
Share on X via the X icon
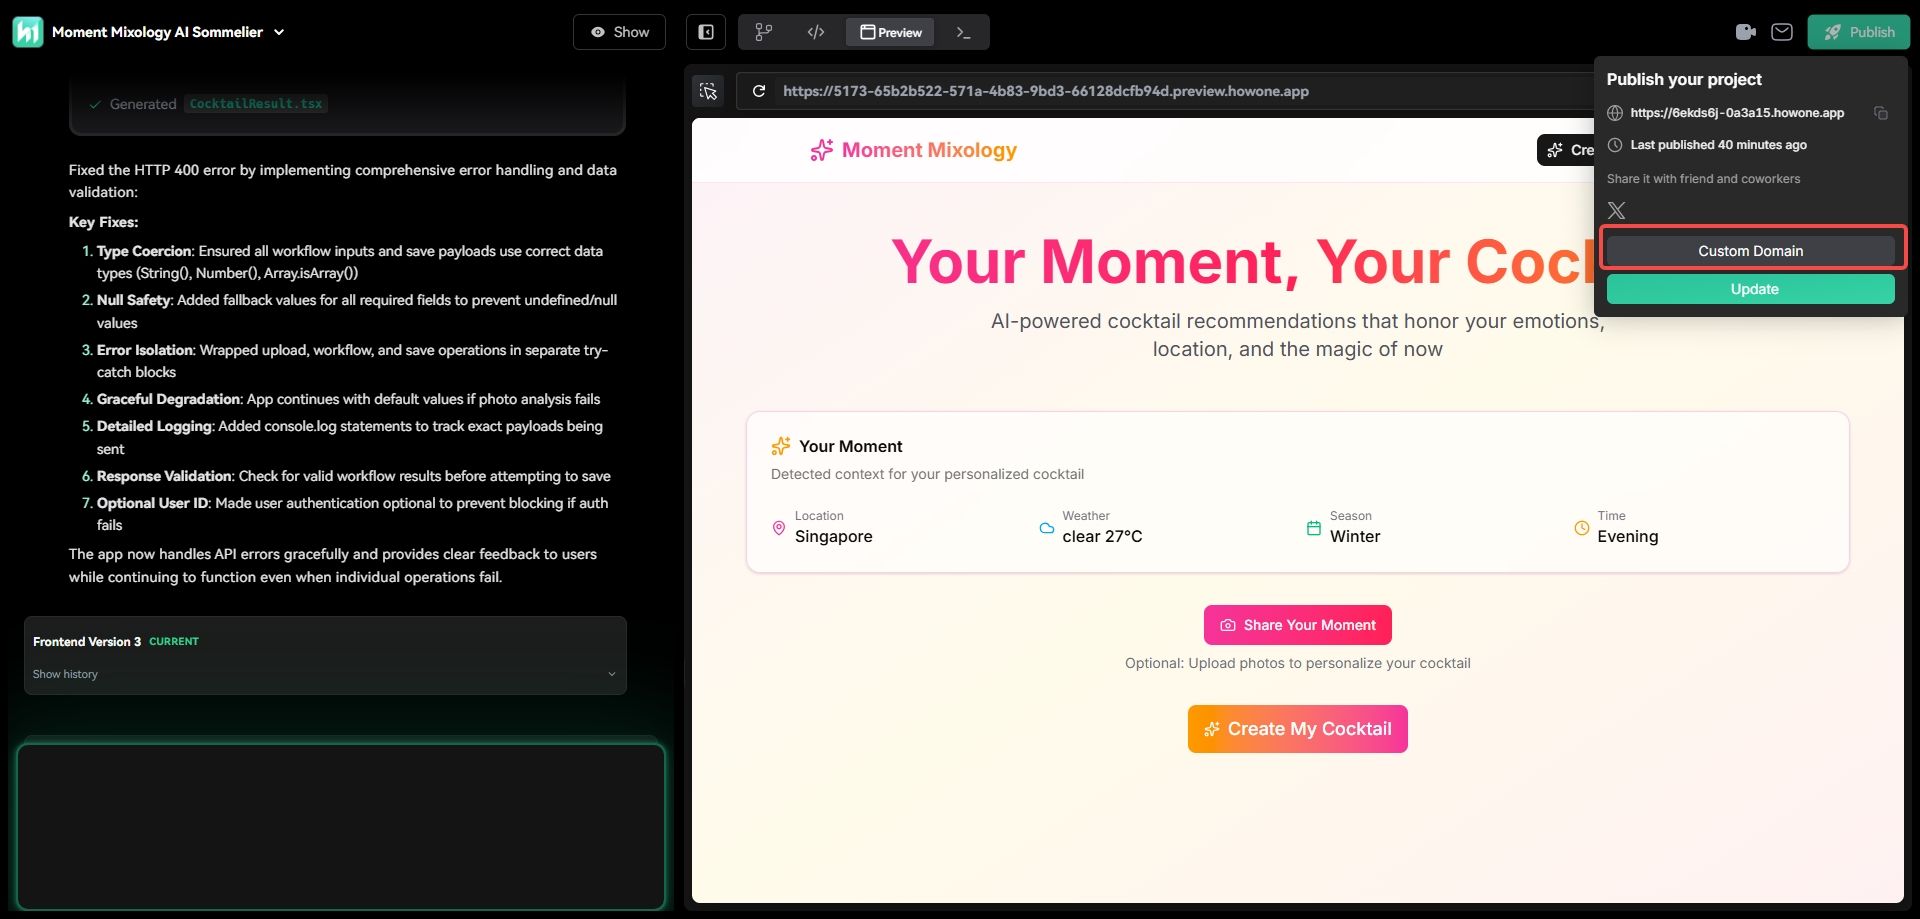1616,210
